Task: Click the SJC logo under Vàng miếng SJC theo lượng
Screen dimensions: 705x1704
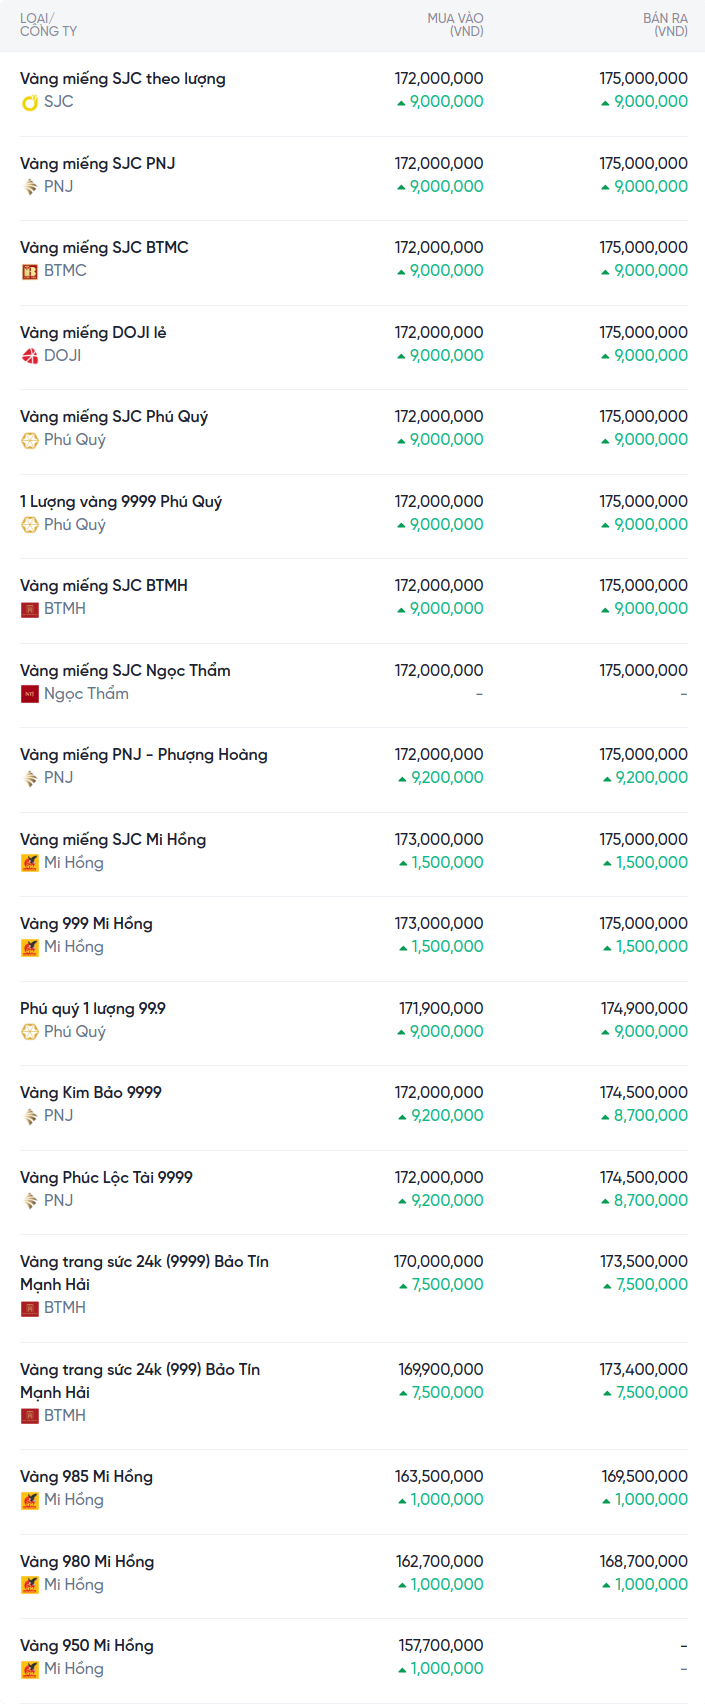Action: click(30, 102)
